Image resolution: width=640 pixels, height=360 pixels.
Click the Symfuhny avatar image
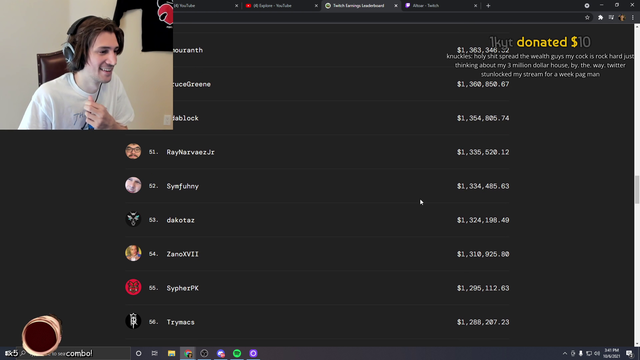(x=133, y=185)
